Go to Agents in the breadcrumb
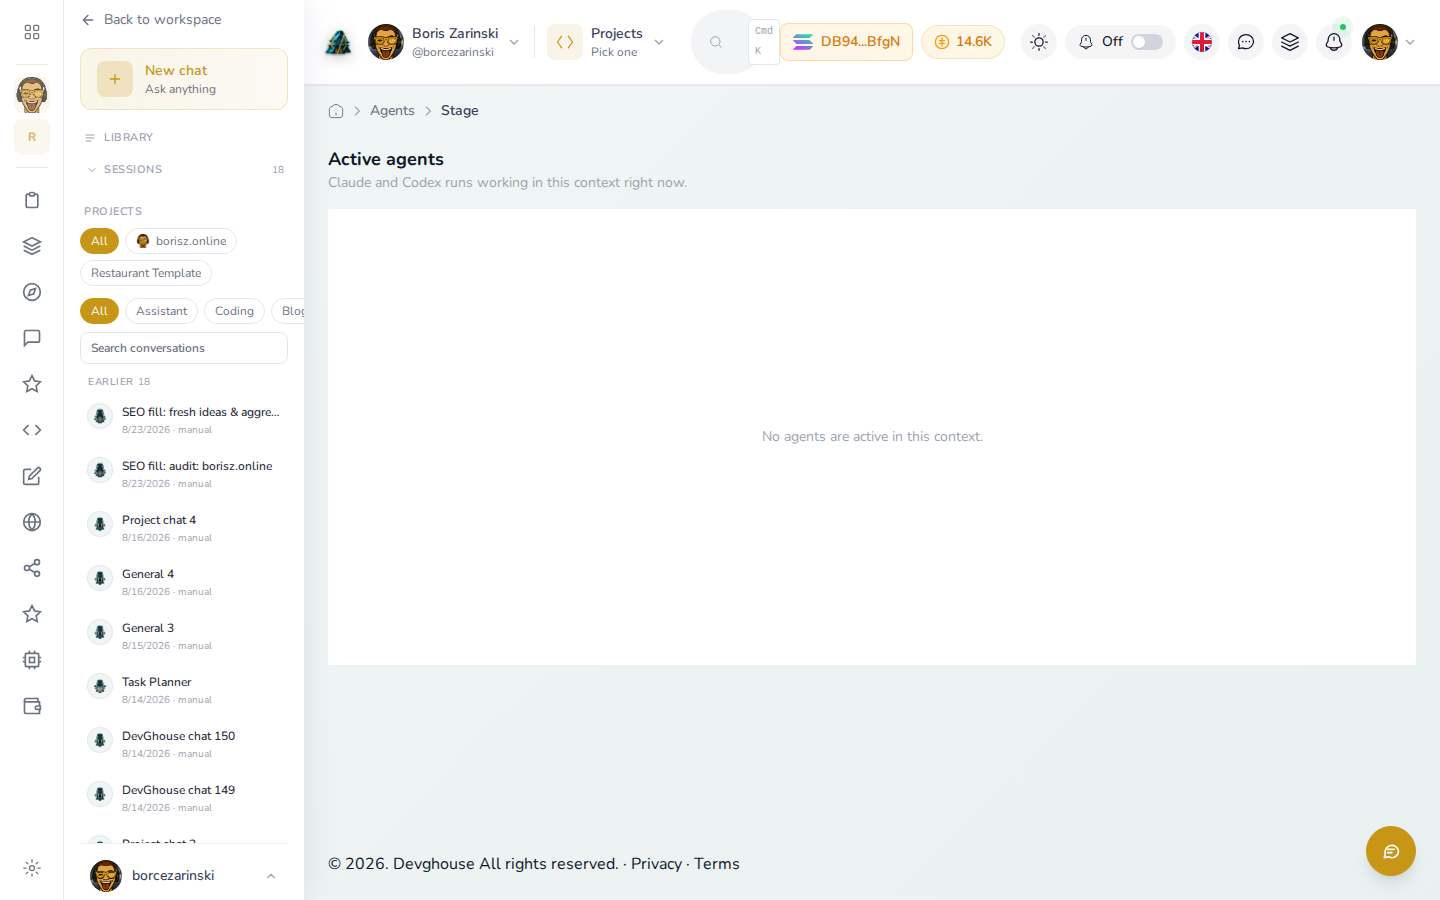Image resolution: width=1440 pixels, height=900 pixels. [392, 111]
